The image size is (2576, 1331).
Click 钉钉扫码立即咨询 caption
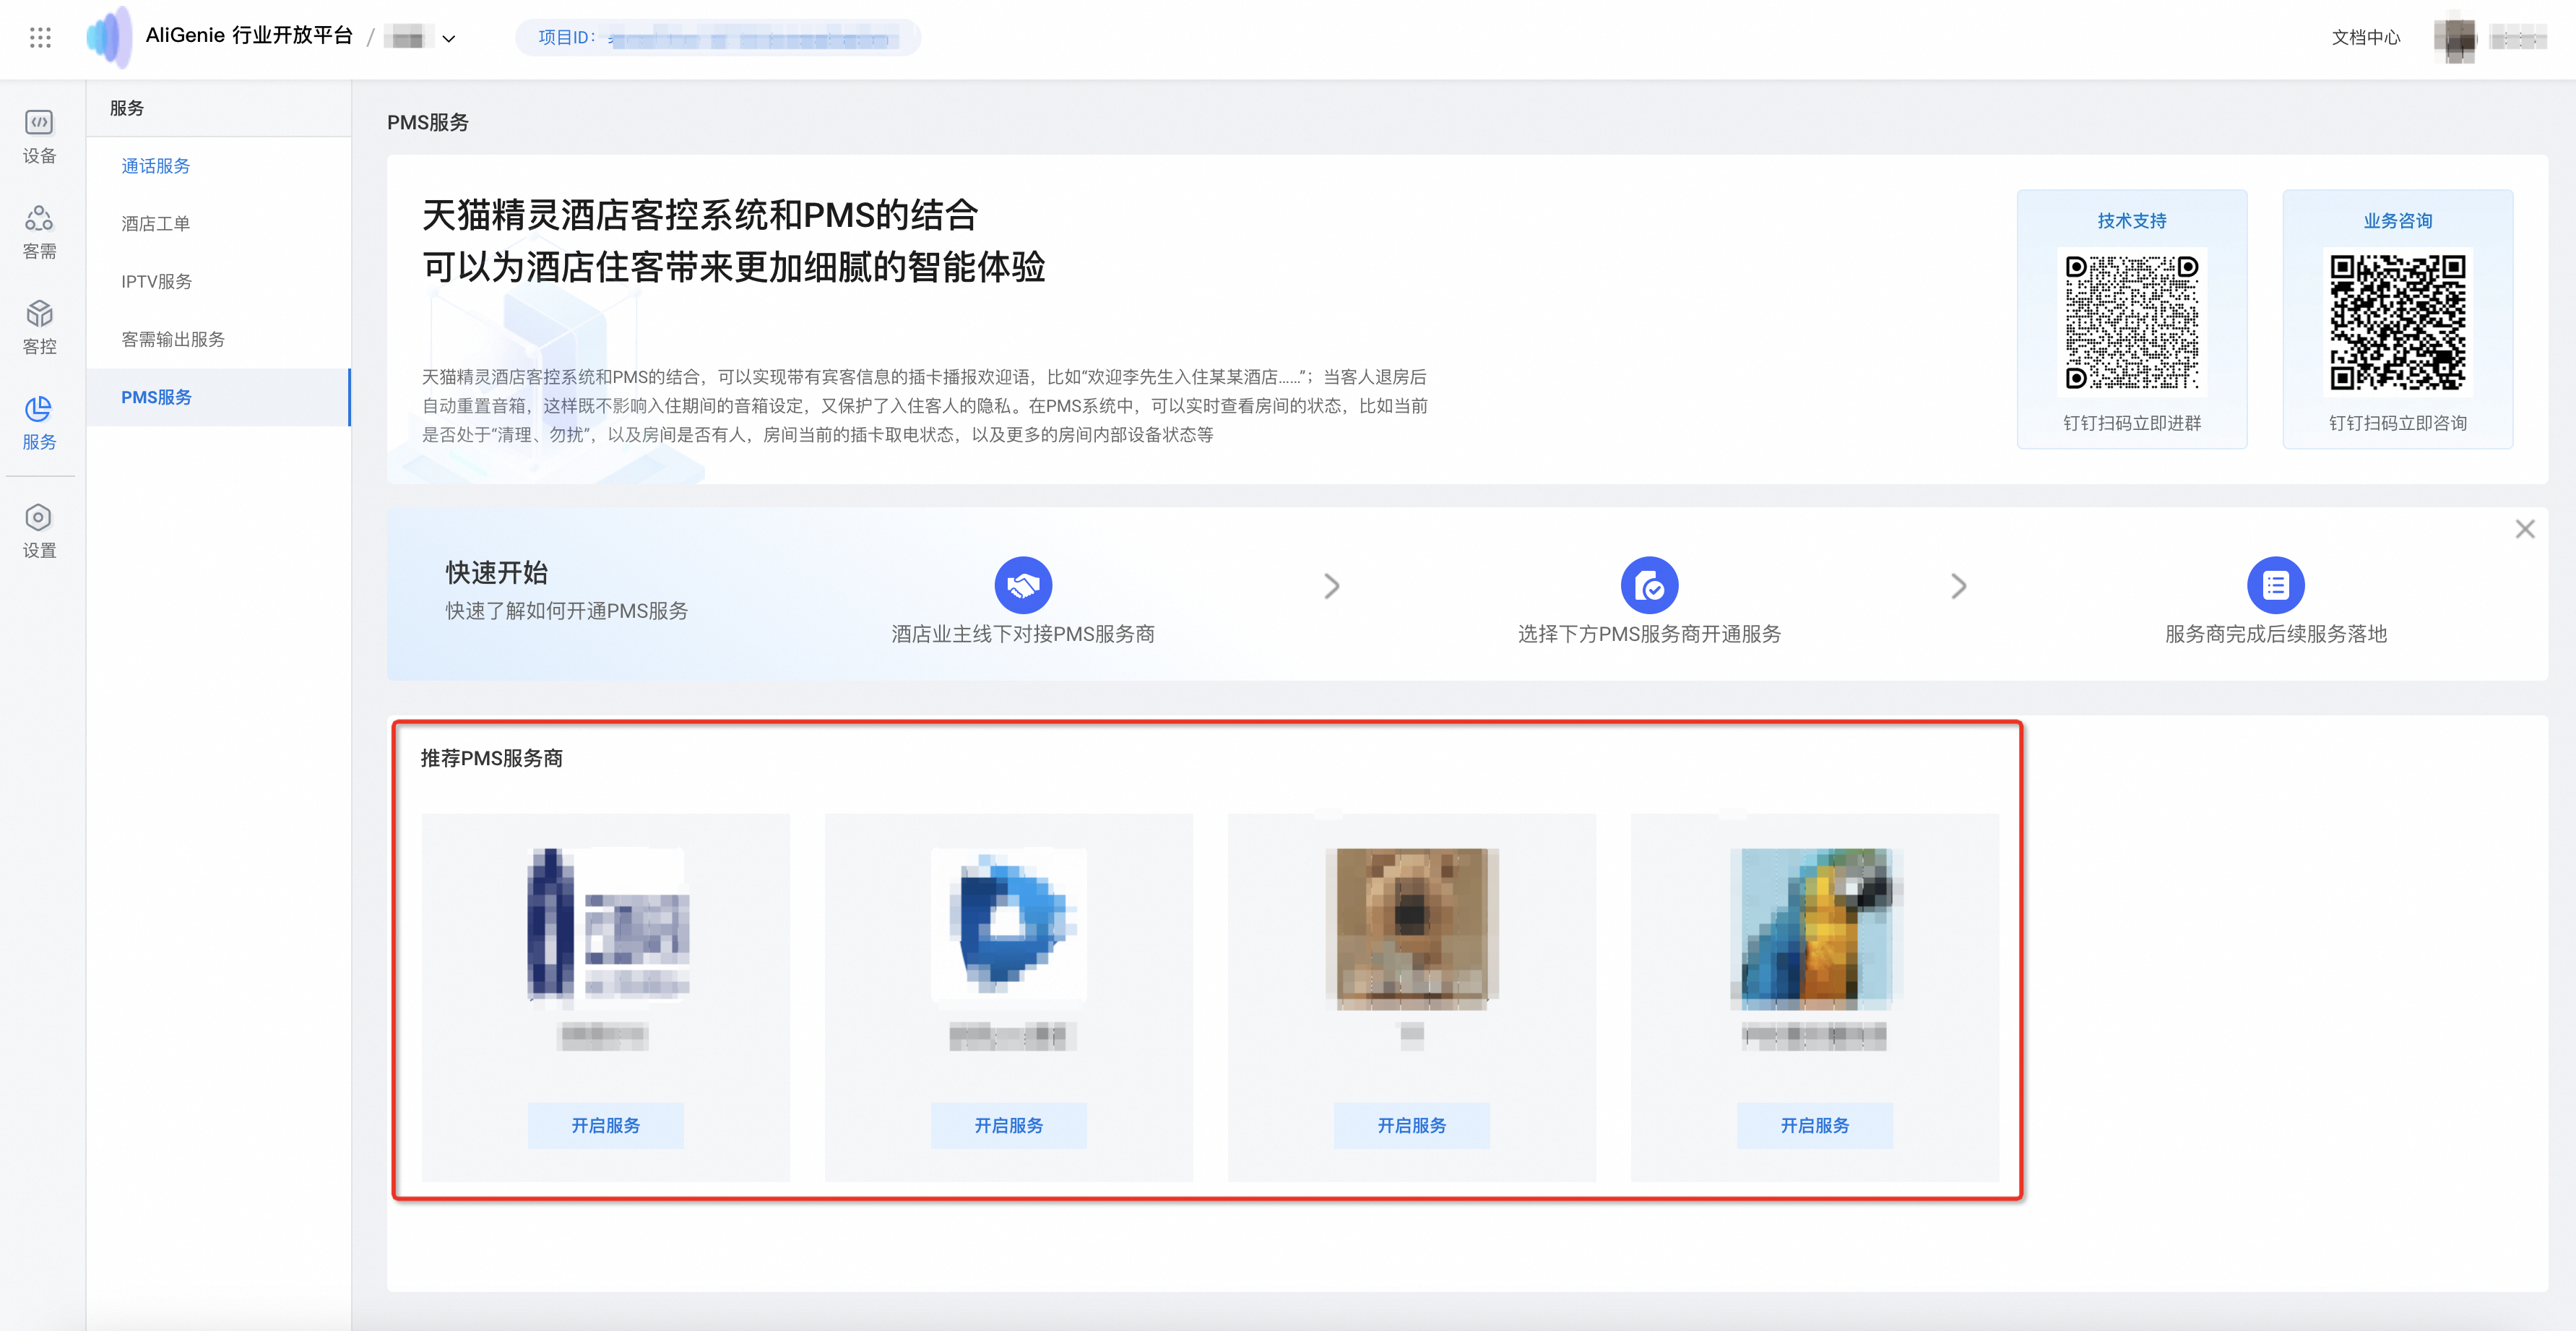pos(2397,423)
